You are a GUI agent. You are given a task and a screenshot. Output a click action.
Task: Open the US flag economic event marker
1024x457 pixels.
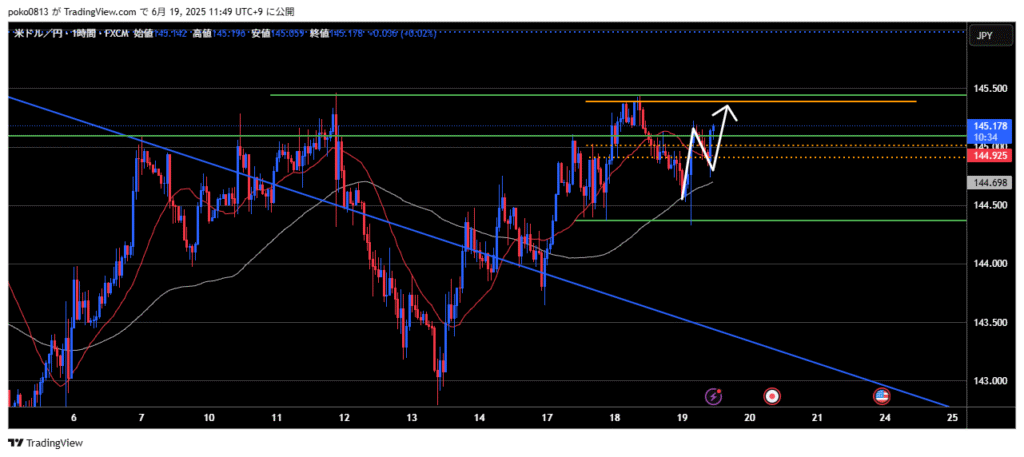tap(883, 396)
